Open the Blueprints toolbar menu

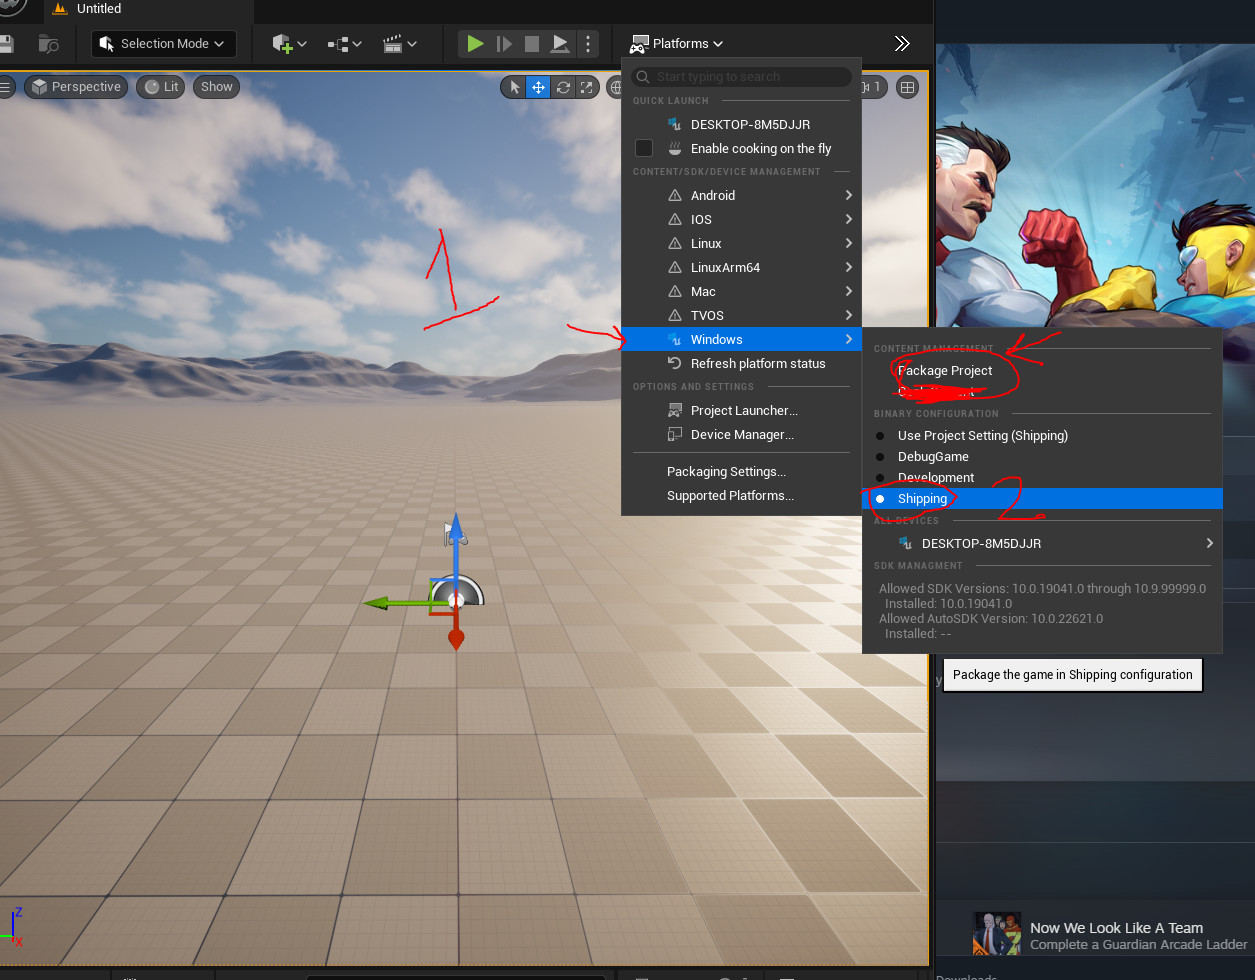(344, 44)
